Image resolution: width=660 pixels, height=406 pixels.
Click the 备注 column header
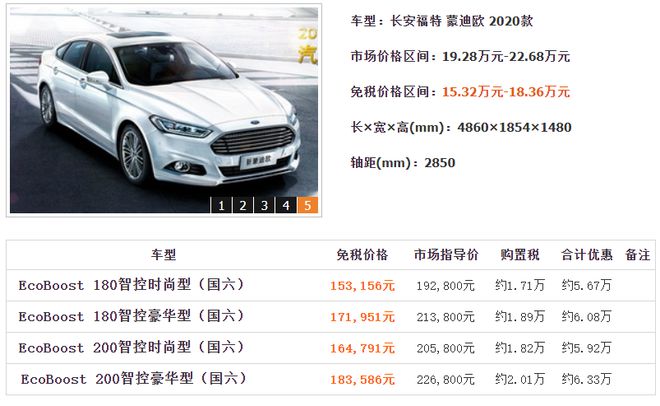click(638, 255)
